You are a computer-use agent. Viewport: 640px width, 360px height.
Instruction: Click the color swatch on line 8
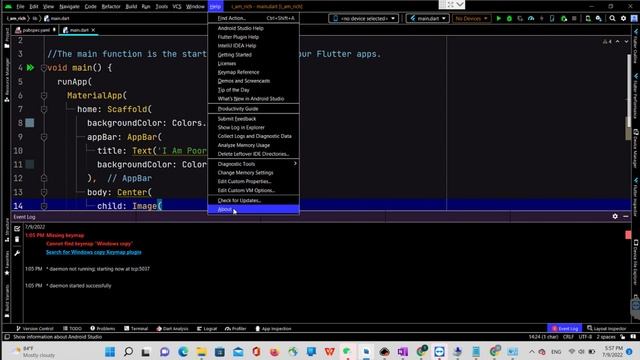[30, 123]
